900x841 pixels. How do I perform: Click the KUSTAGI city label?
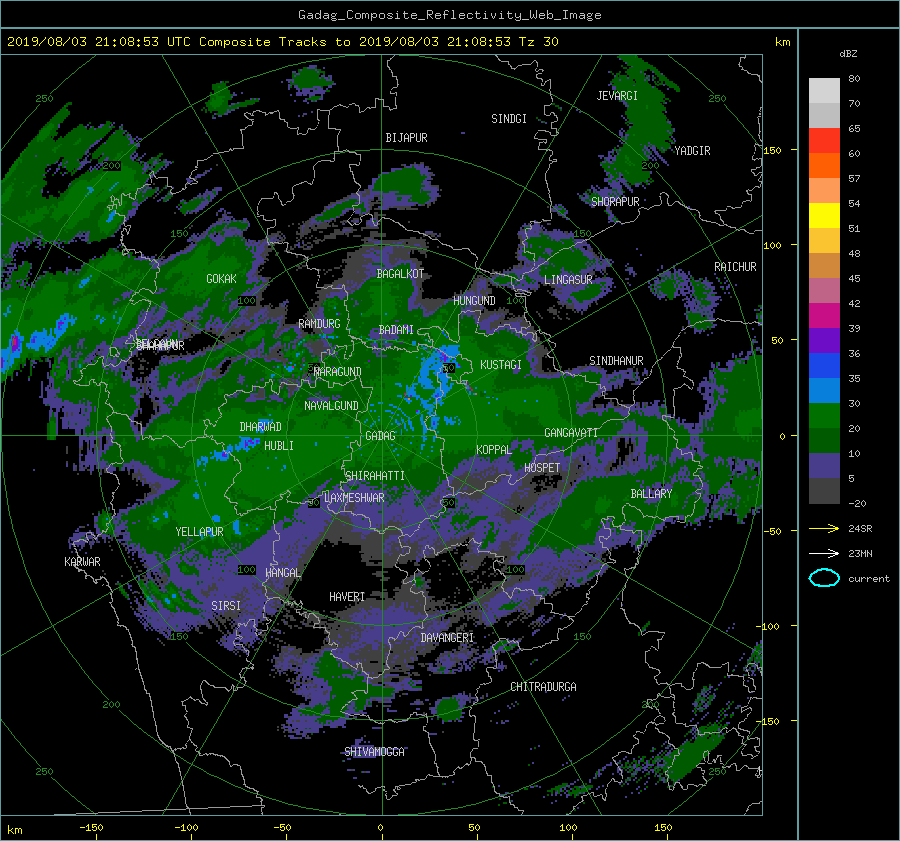[501, 365]
